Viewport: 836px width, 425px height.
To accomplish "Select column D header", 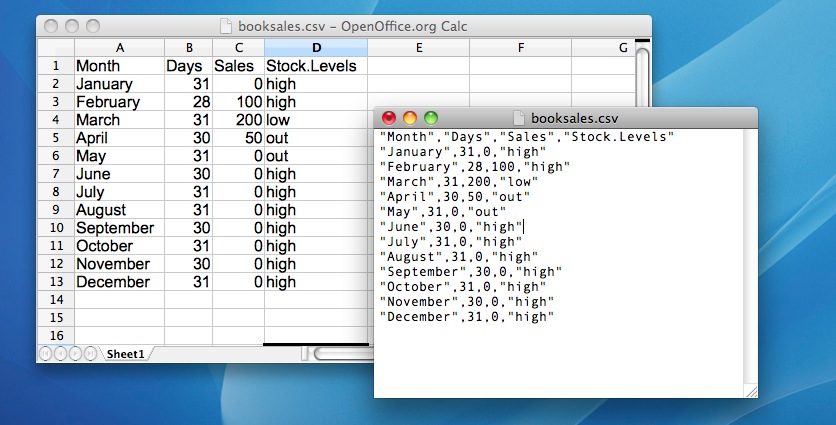I will (x=316, y=47).
